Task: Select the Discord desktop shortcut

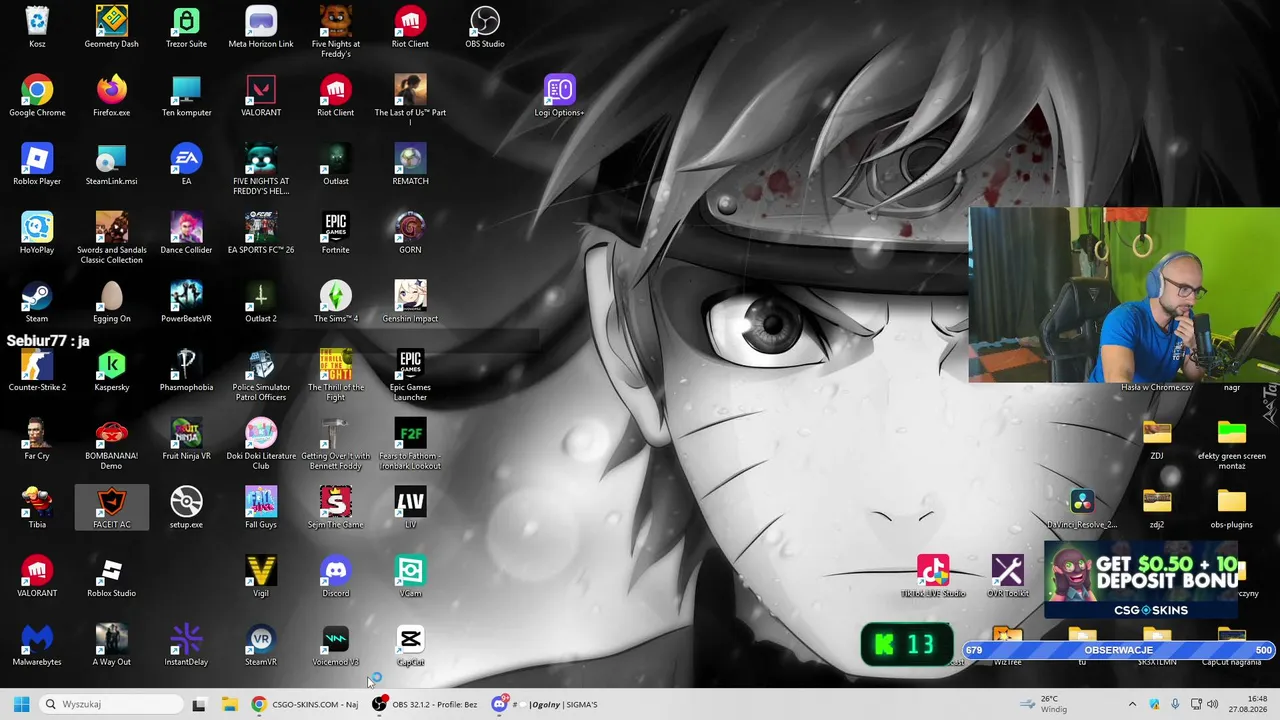Action: coord(336,577)
